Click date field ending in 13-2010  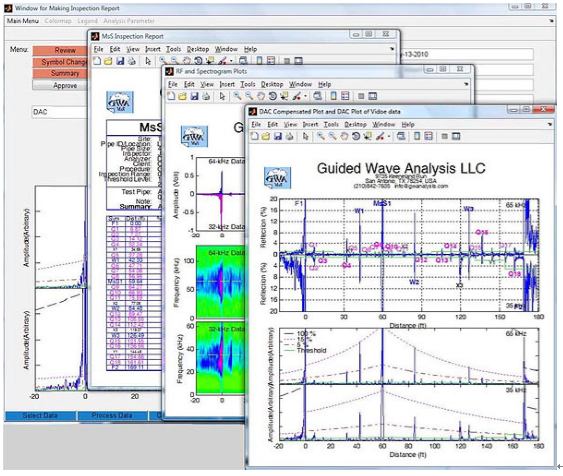point(466,55)
